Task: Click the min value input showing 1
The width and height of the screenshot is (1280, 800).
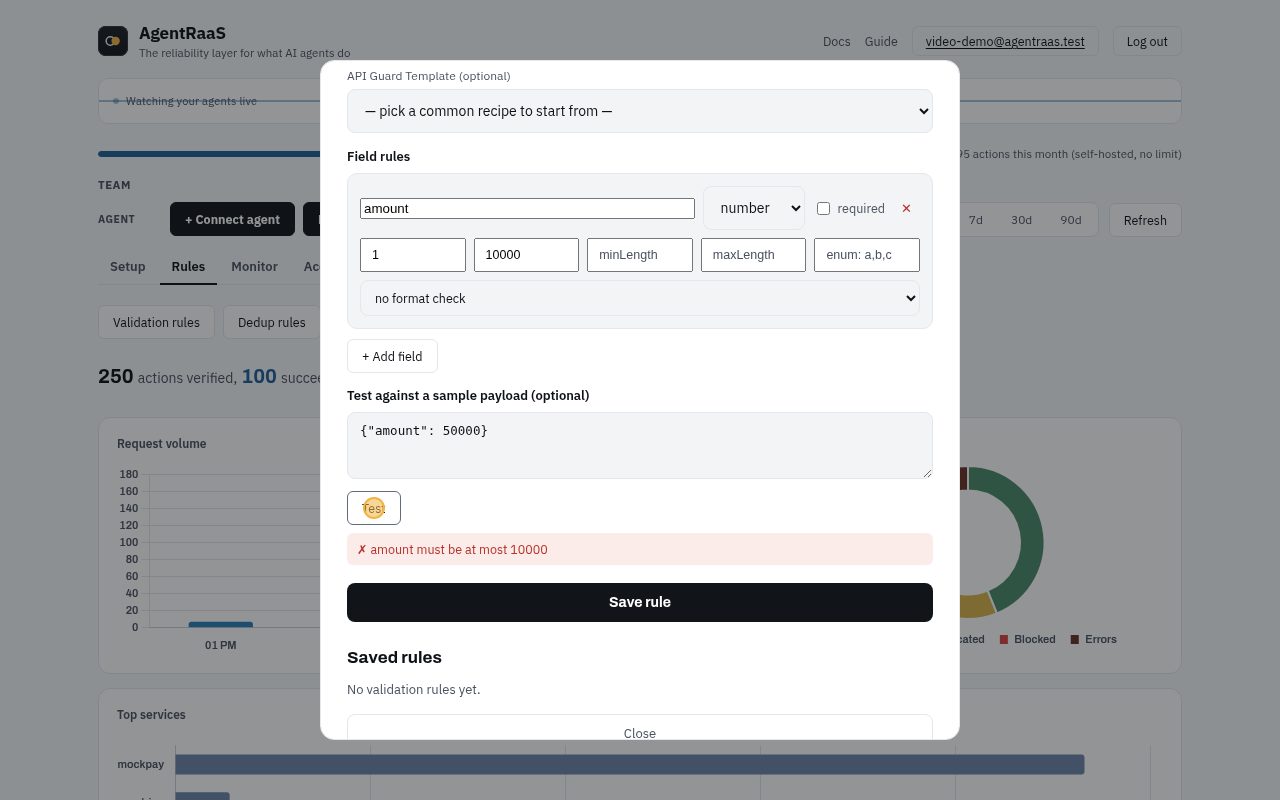Action: coord(413,255)
